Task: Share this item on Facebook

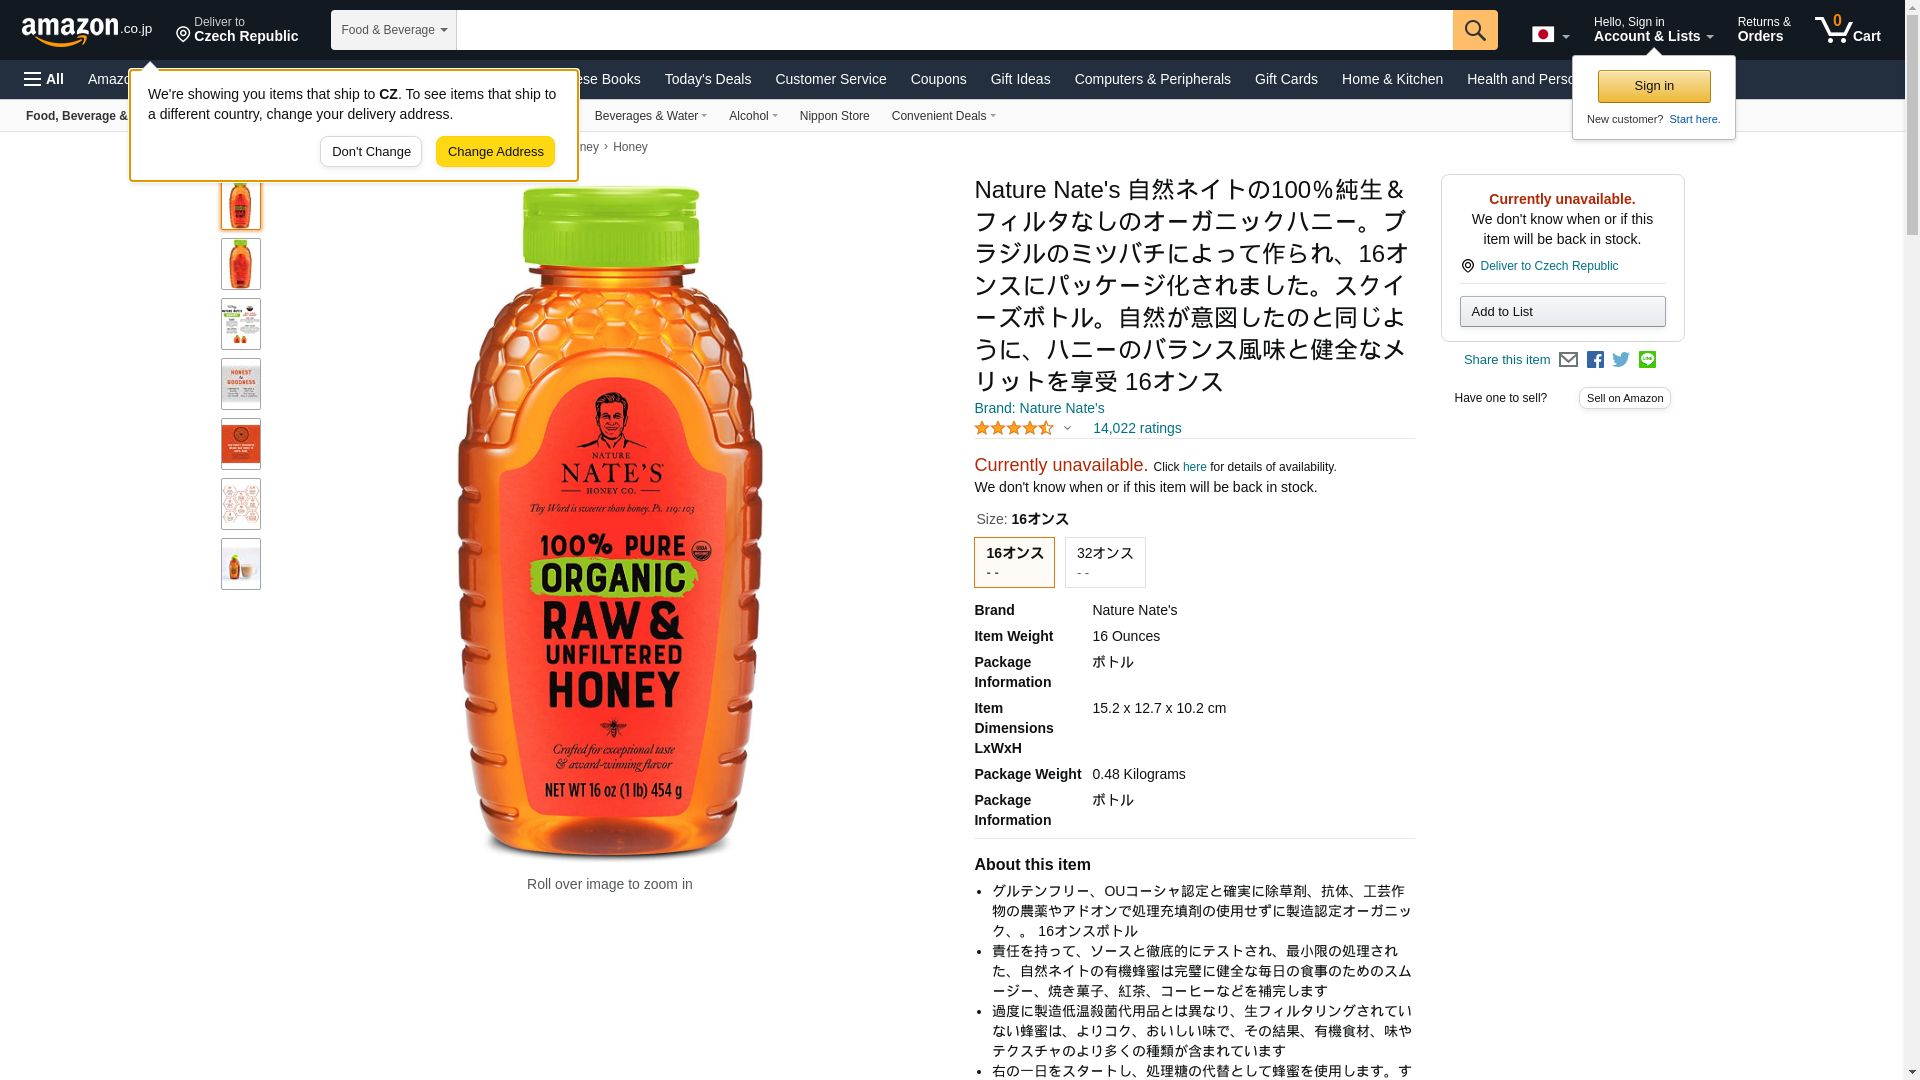Action: coord(1595,360)
